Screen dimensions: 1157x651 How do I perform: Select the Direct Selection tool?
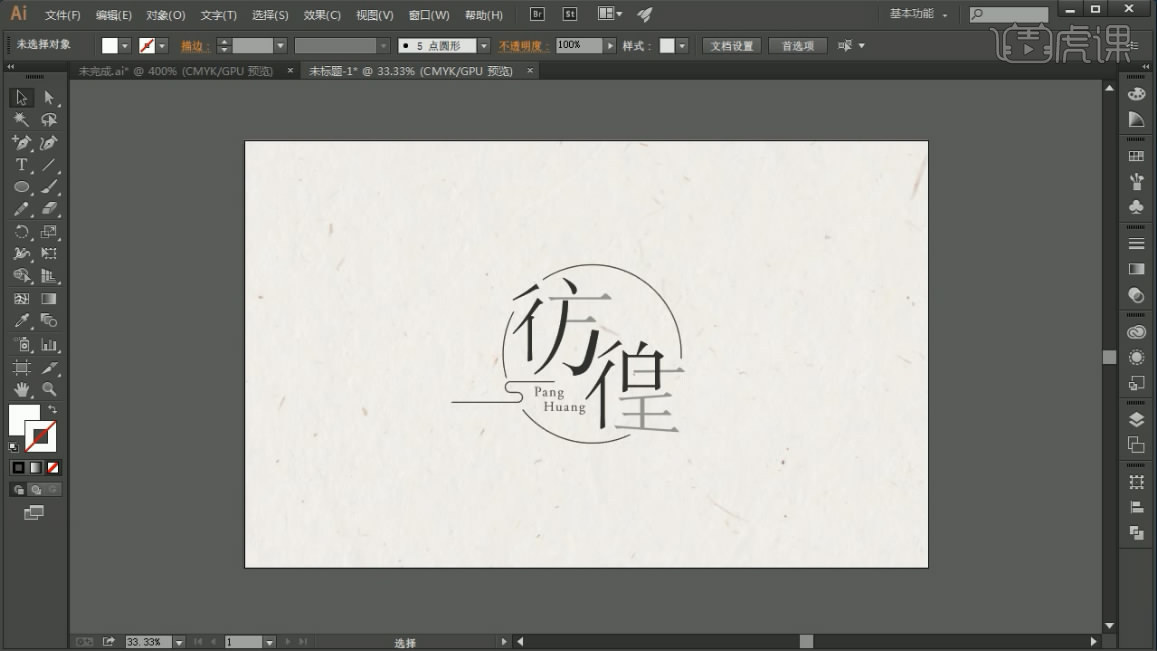pyautogui.click(x=49, y=97)
